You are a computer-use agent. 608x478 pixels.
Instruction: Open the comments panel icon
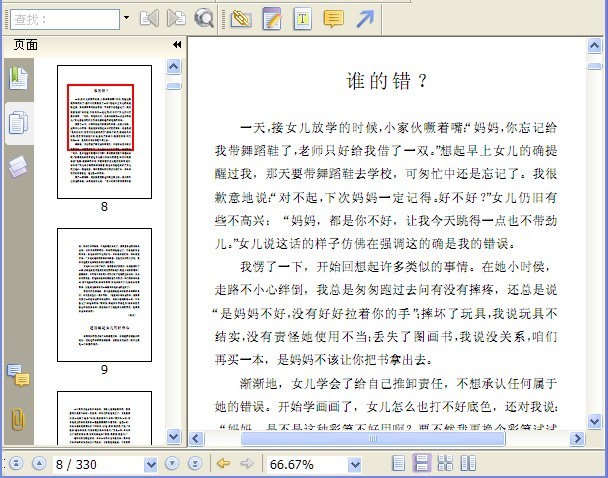(x=18, y=375)
